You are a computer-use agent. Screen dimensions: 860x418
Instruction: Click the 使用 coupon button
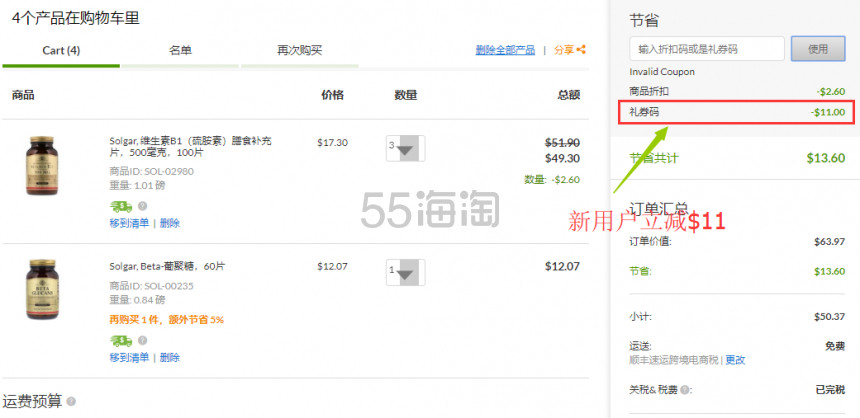point(818,49)
